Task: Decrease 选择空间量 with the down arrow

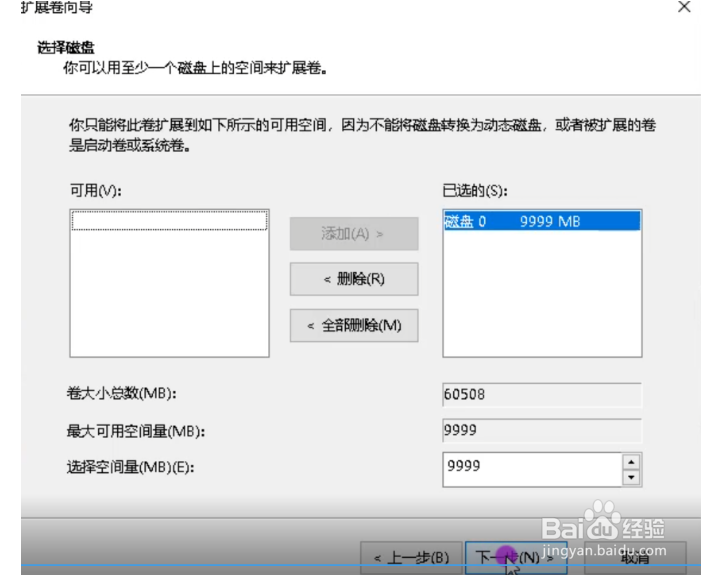Action: (x=631, y=477)
